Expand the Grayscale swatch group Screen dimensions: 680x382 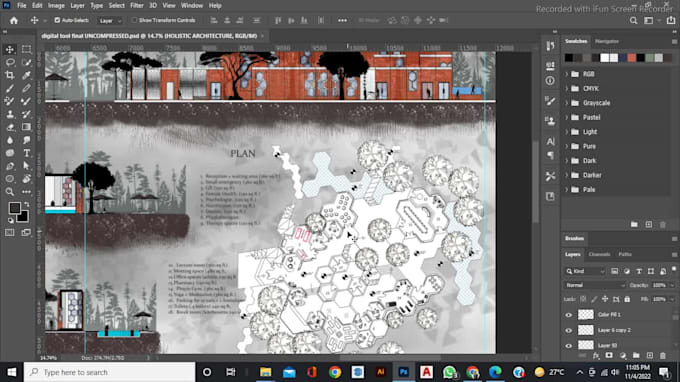pyautogui.click(x=566, y=103)
